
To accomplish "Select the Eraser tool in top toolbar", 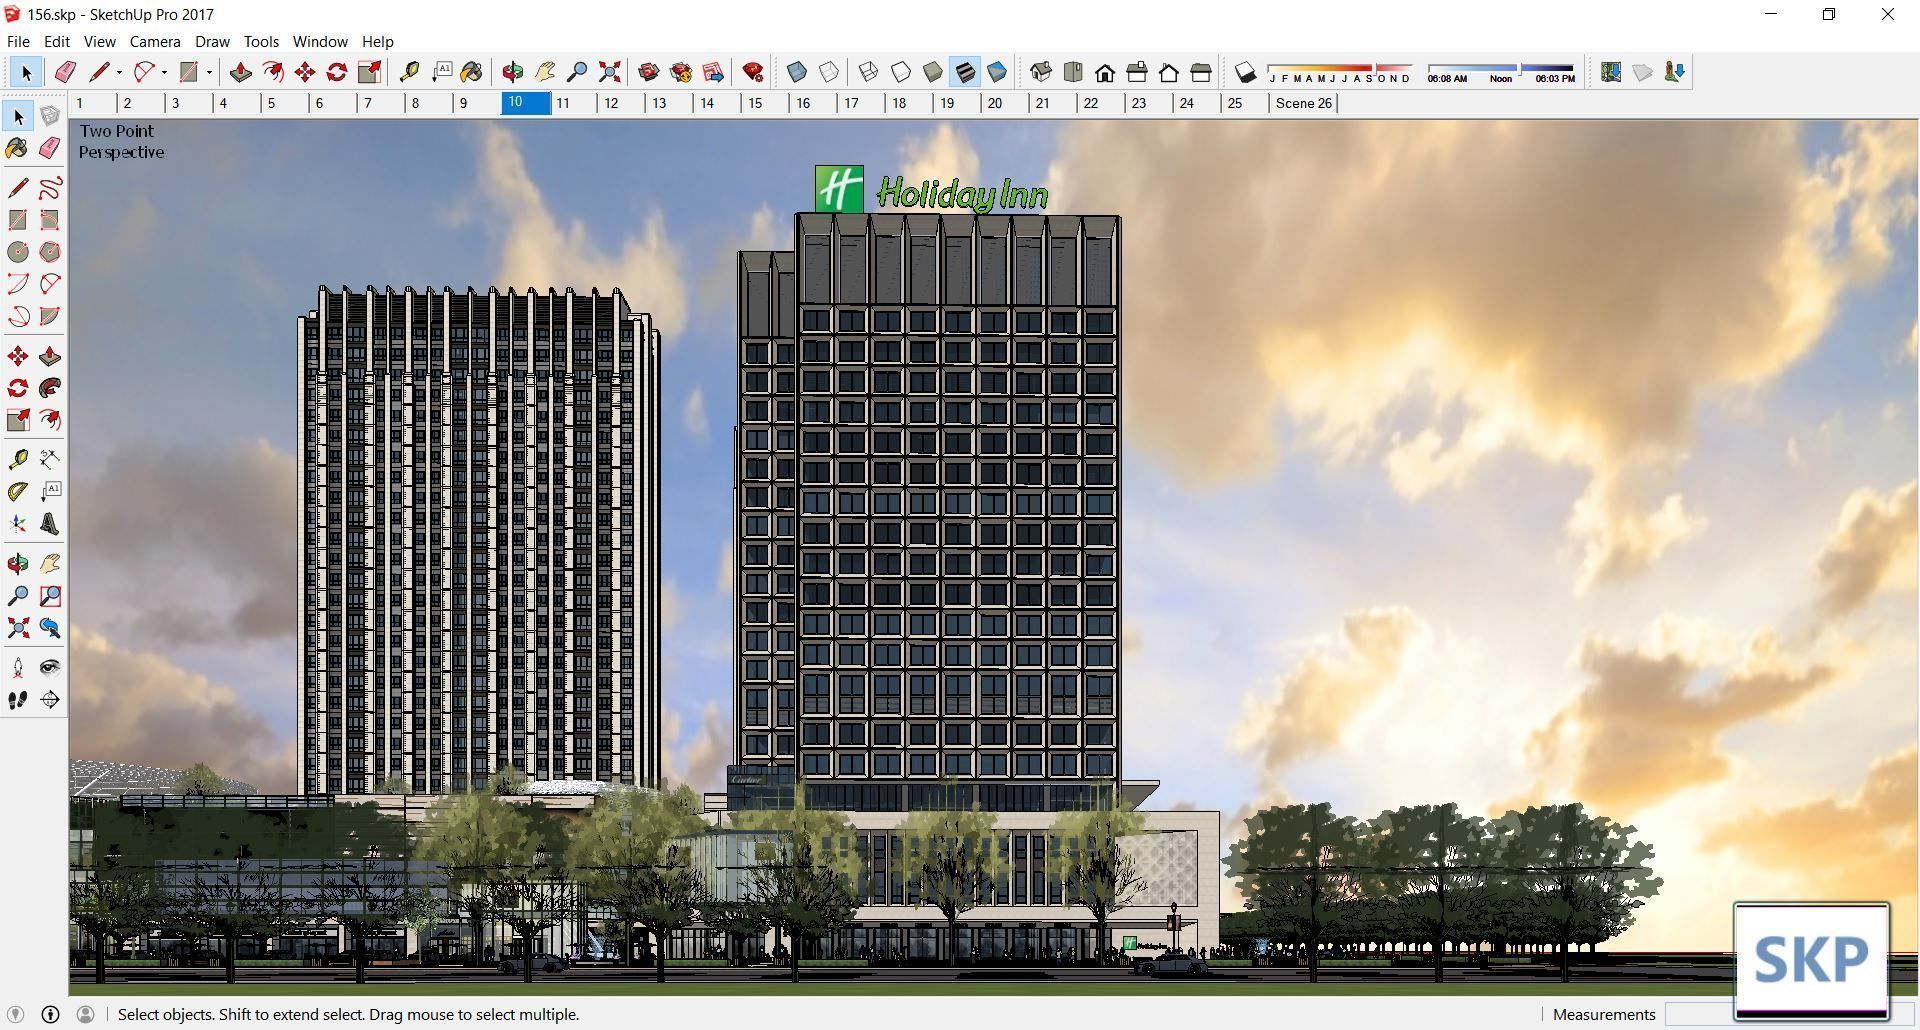I will click(x=65, y=72).
